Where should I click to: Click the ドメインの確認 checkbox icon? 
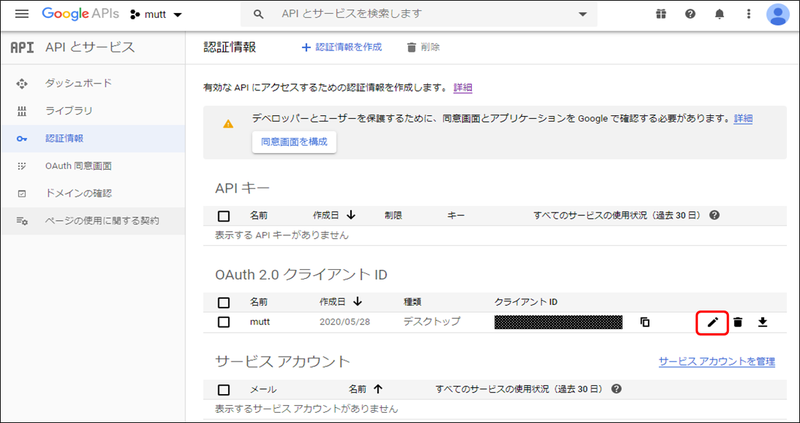tap(21, 194)
